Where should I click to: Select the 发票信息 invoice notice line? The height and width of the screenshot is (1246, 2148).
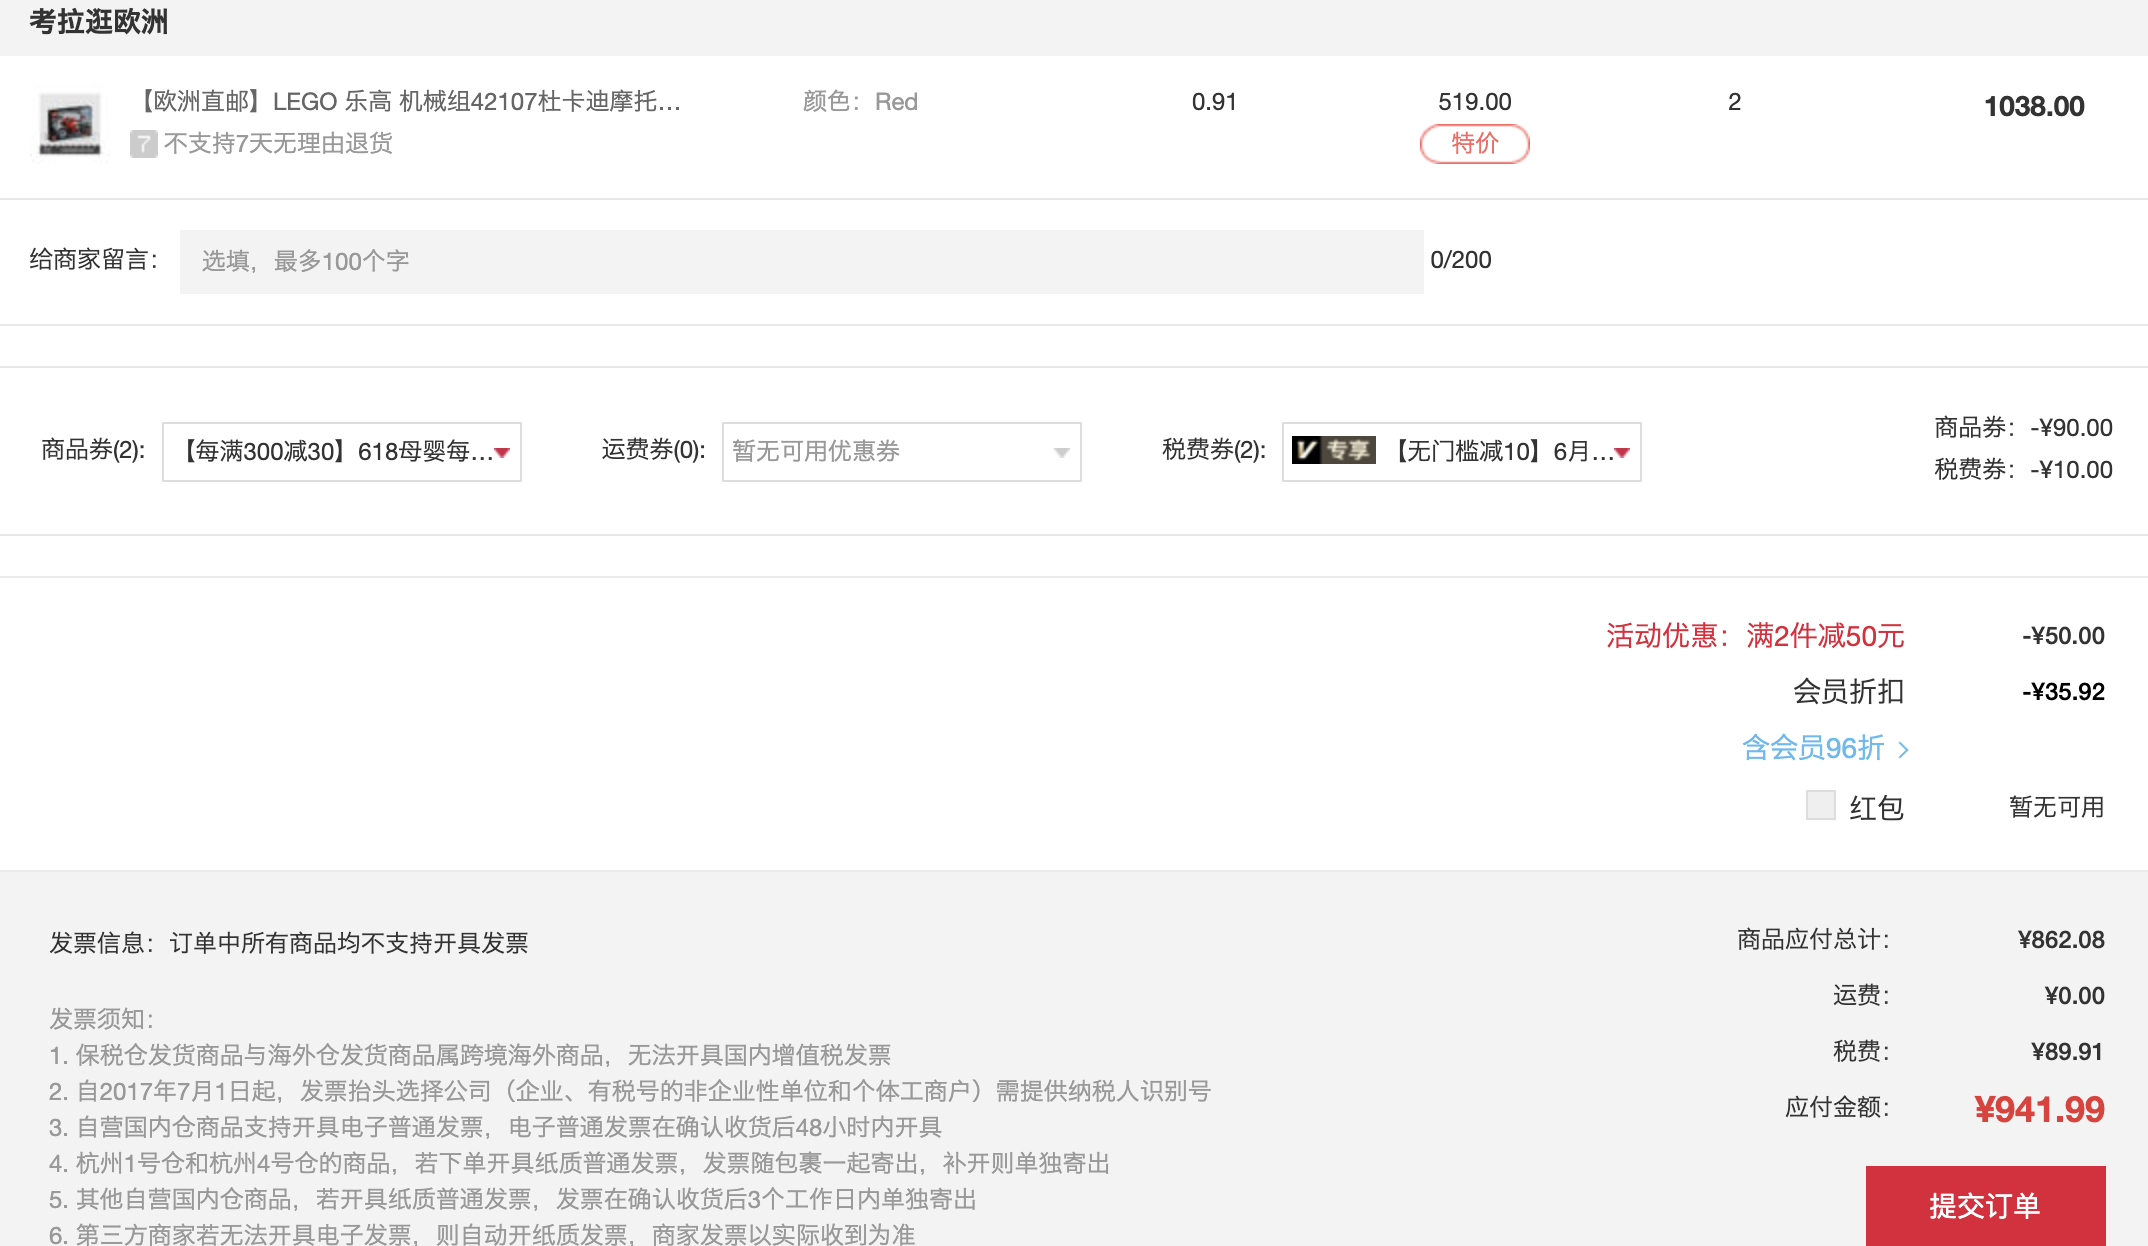[289, 943]
